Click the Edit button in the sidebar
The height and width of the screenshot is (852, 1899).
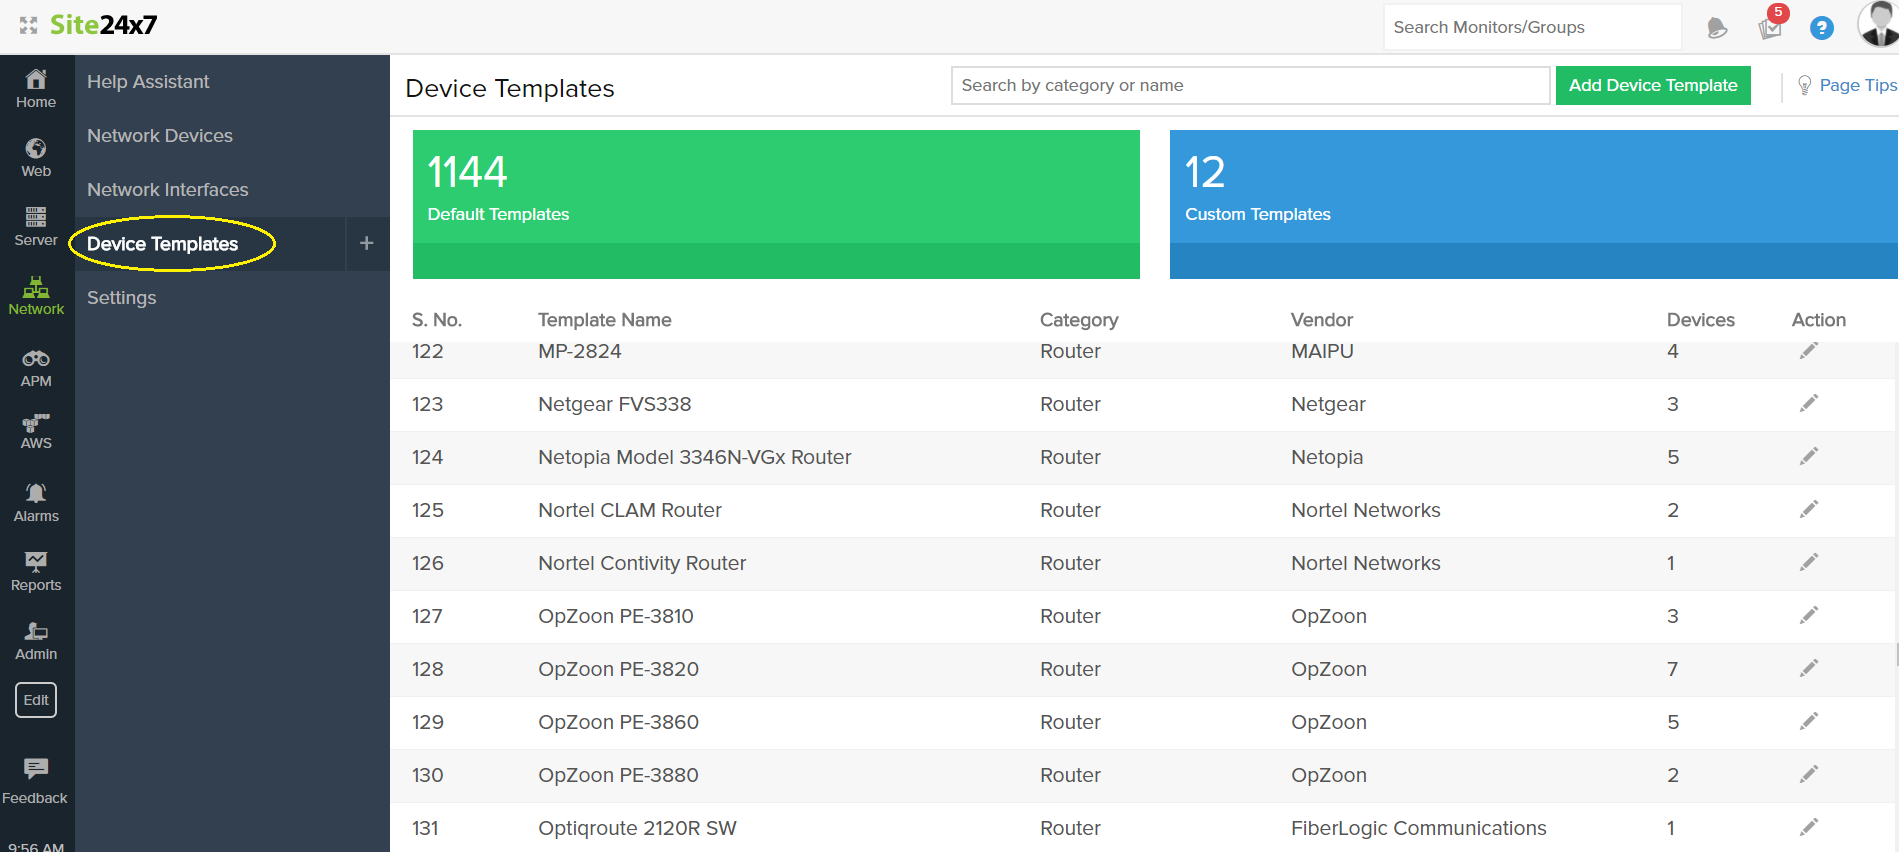[36, 700]
